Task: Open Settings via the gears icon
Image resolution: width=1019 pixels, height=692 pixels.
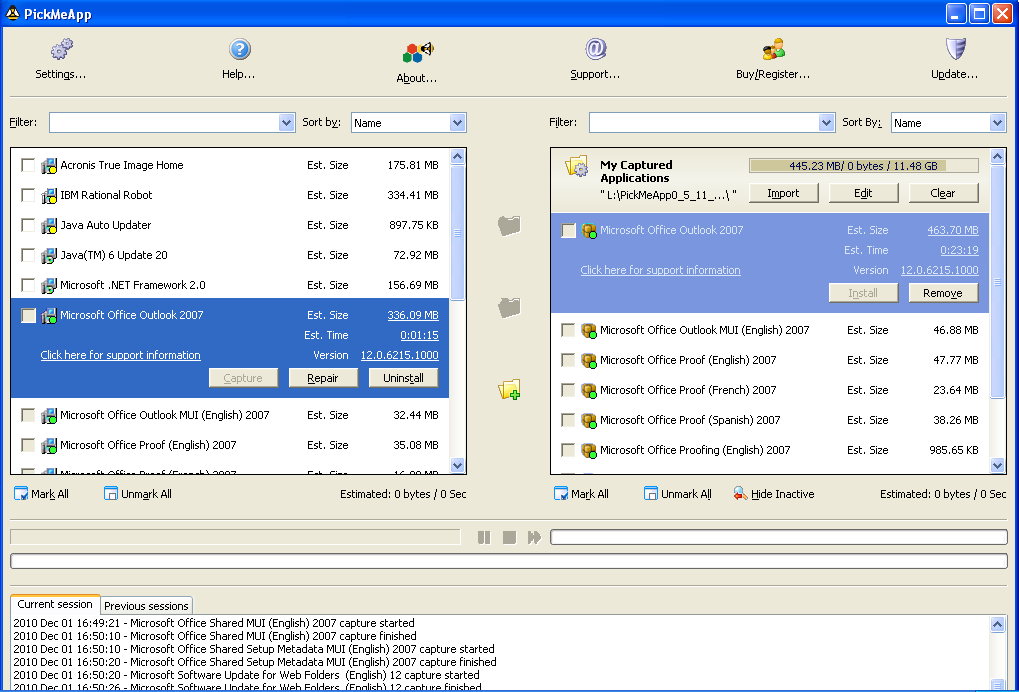Action: tap(62, 49)
